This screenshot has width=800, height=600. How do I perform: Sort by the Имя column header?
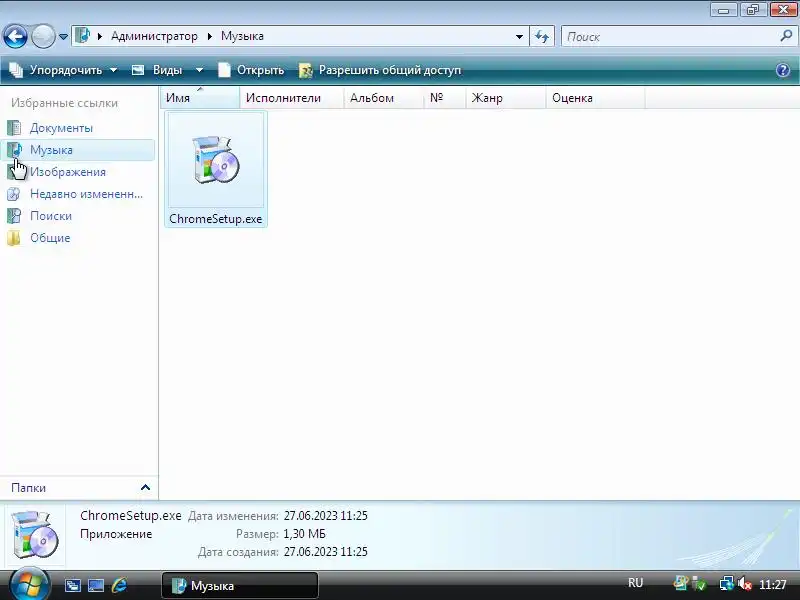pyautogui.click(x=200, y=98)
